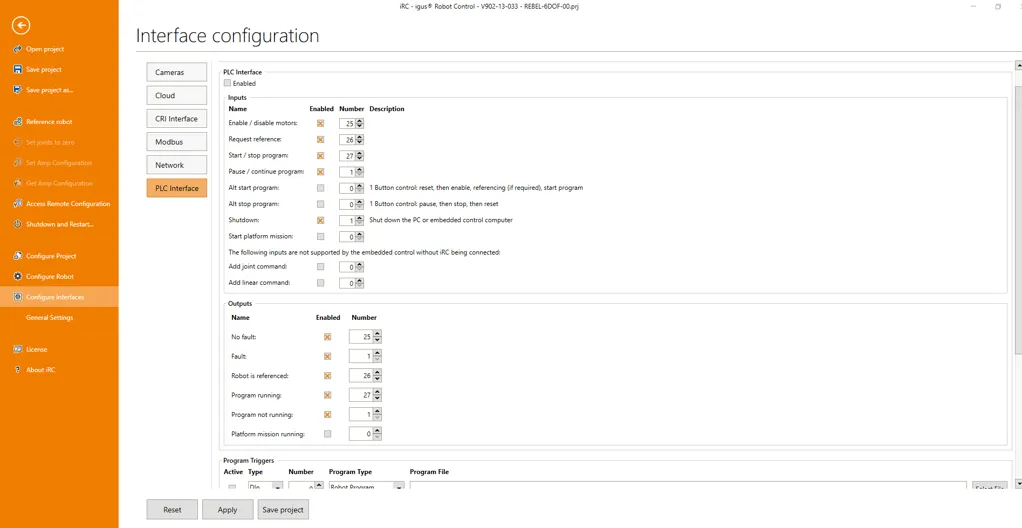The width and height of the screenshot is (1022, 528).
Task: Click the Configure Robot gear icon
Action: pyautogui.click(x=18, y=276)
